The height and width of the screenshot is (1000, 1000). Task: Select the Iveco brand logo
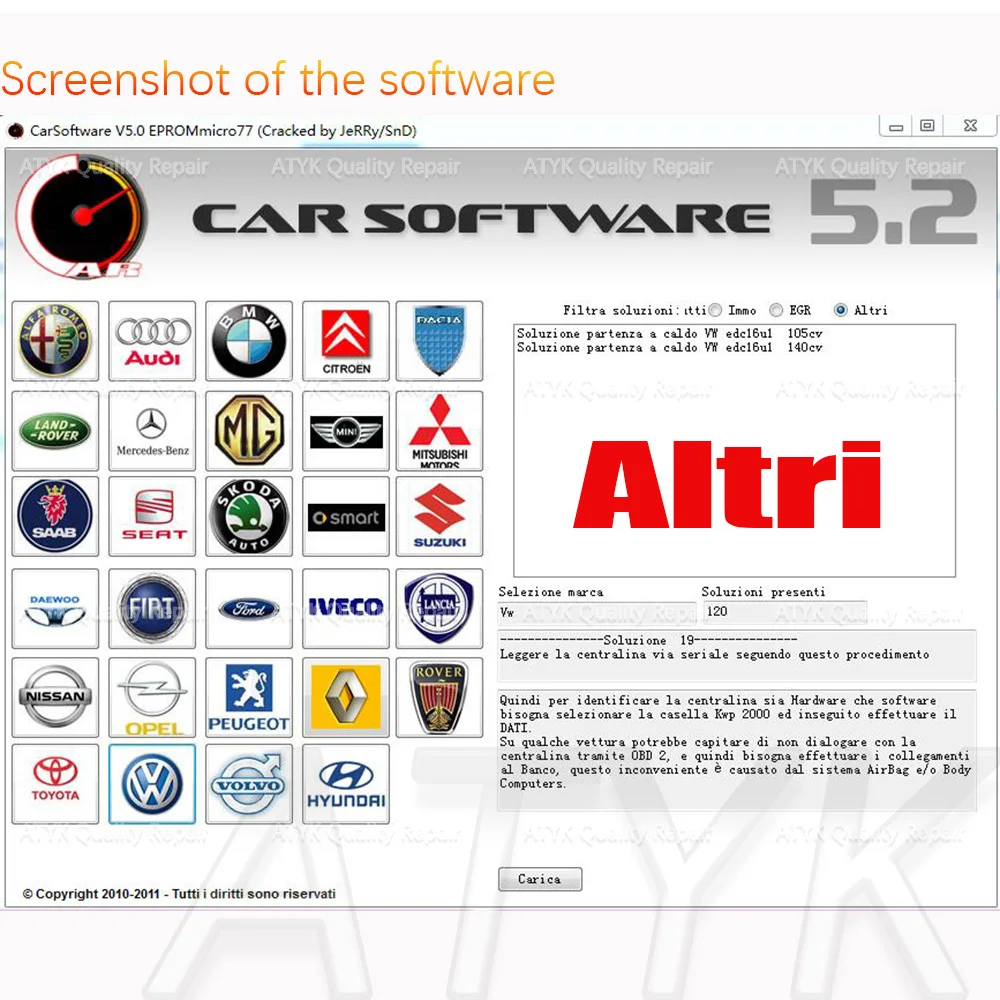pyautogui.click(x=346, y=609)
